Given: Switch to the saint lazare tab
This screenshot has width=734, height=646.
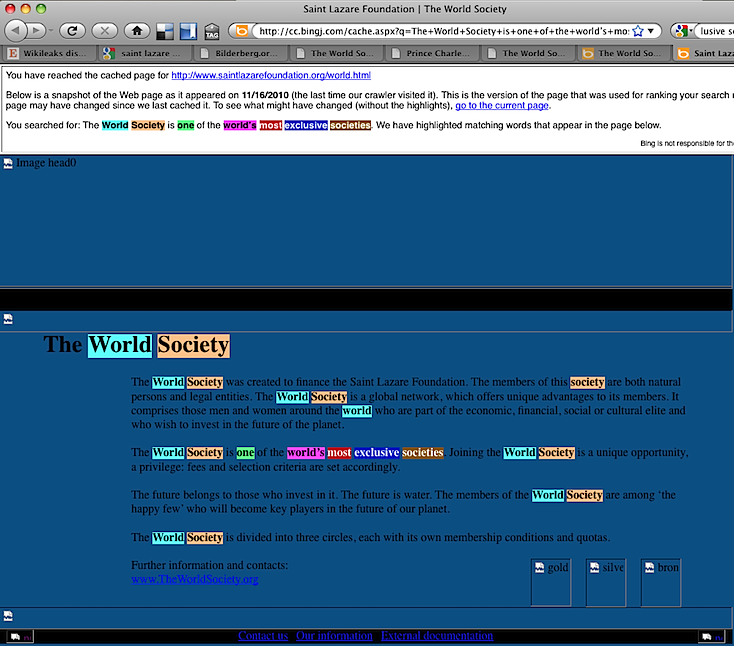Looking at the screenshot, I should (x=145, y=53).
